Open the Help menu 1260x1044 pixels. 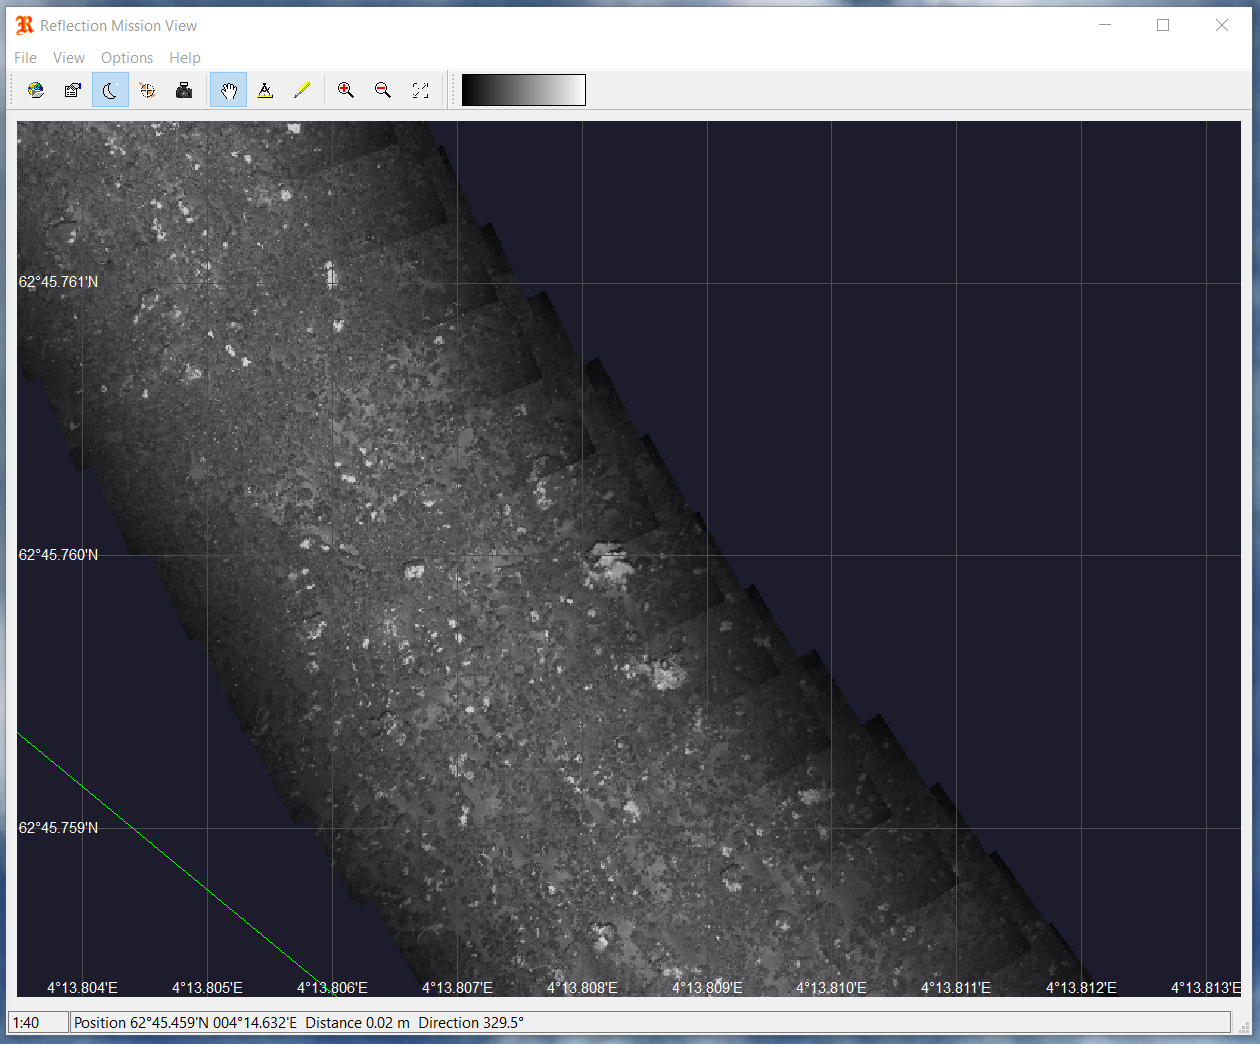point(185,57)
